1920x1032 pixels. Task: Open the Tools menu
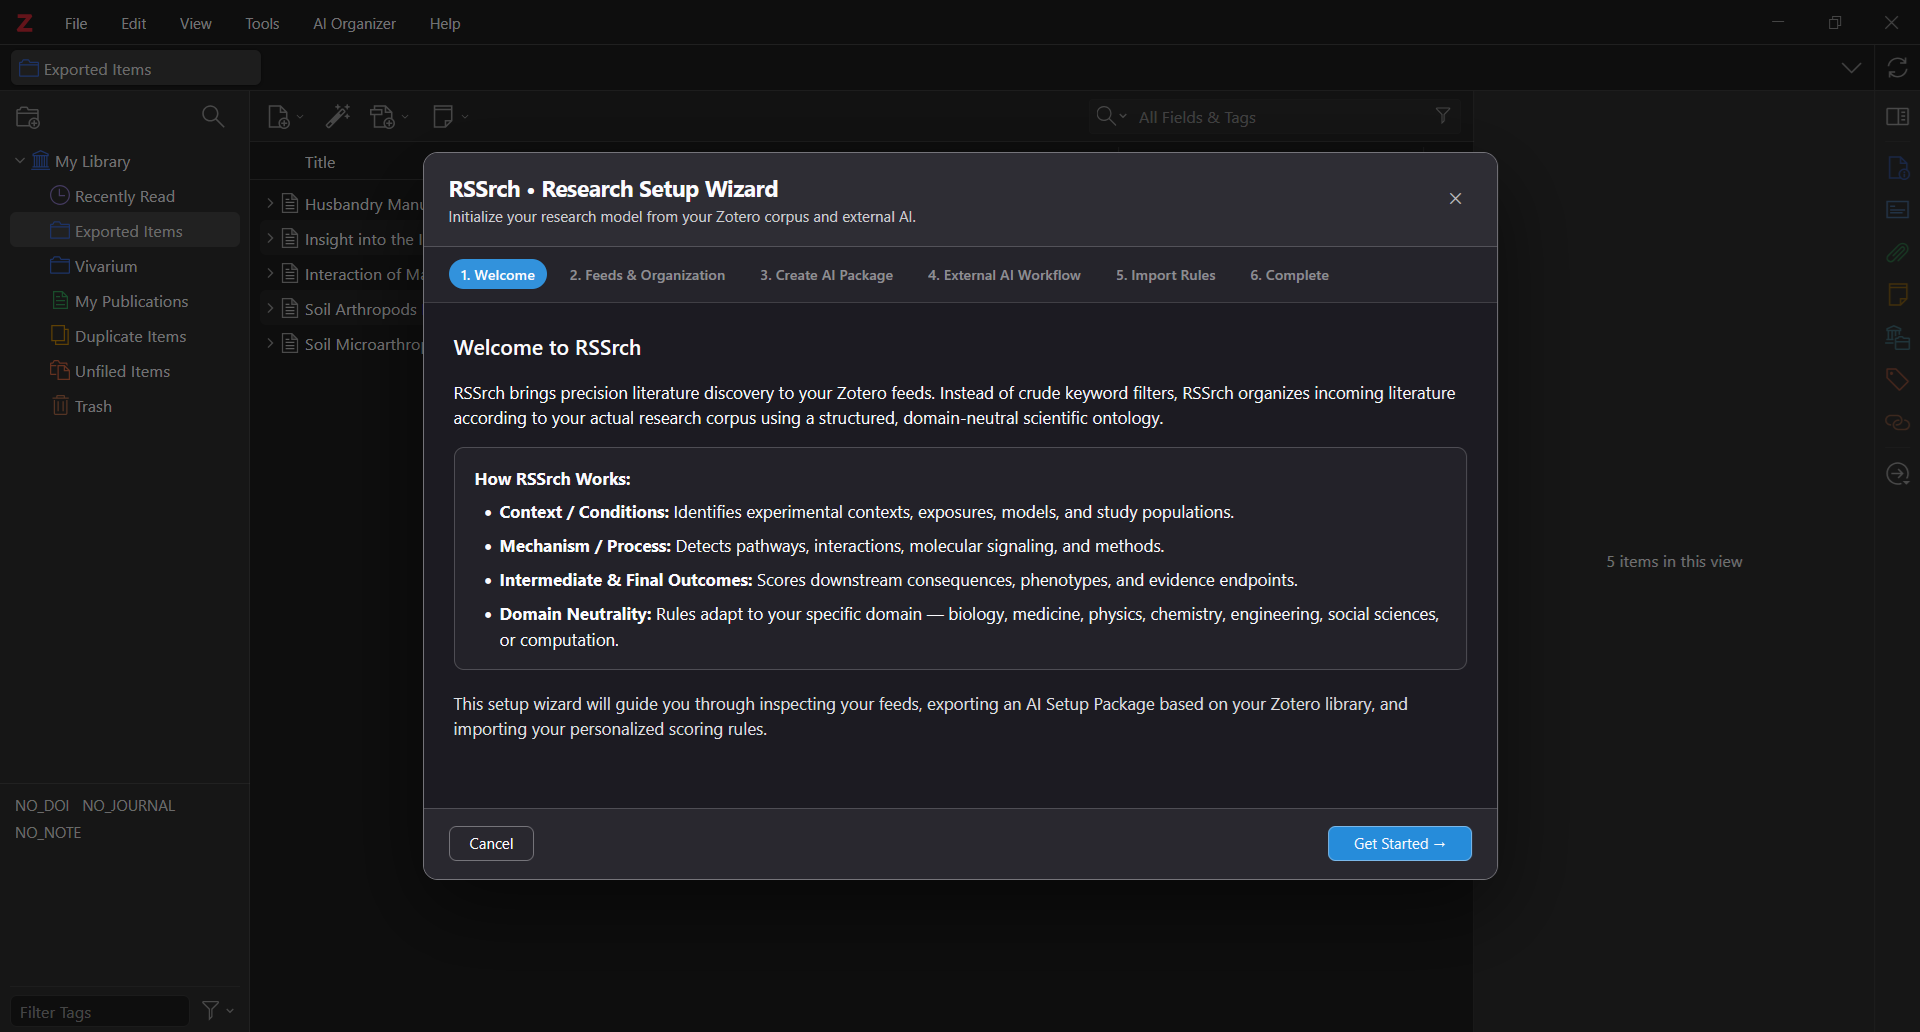(262, 23)
